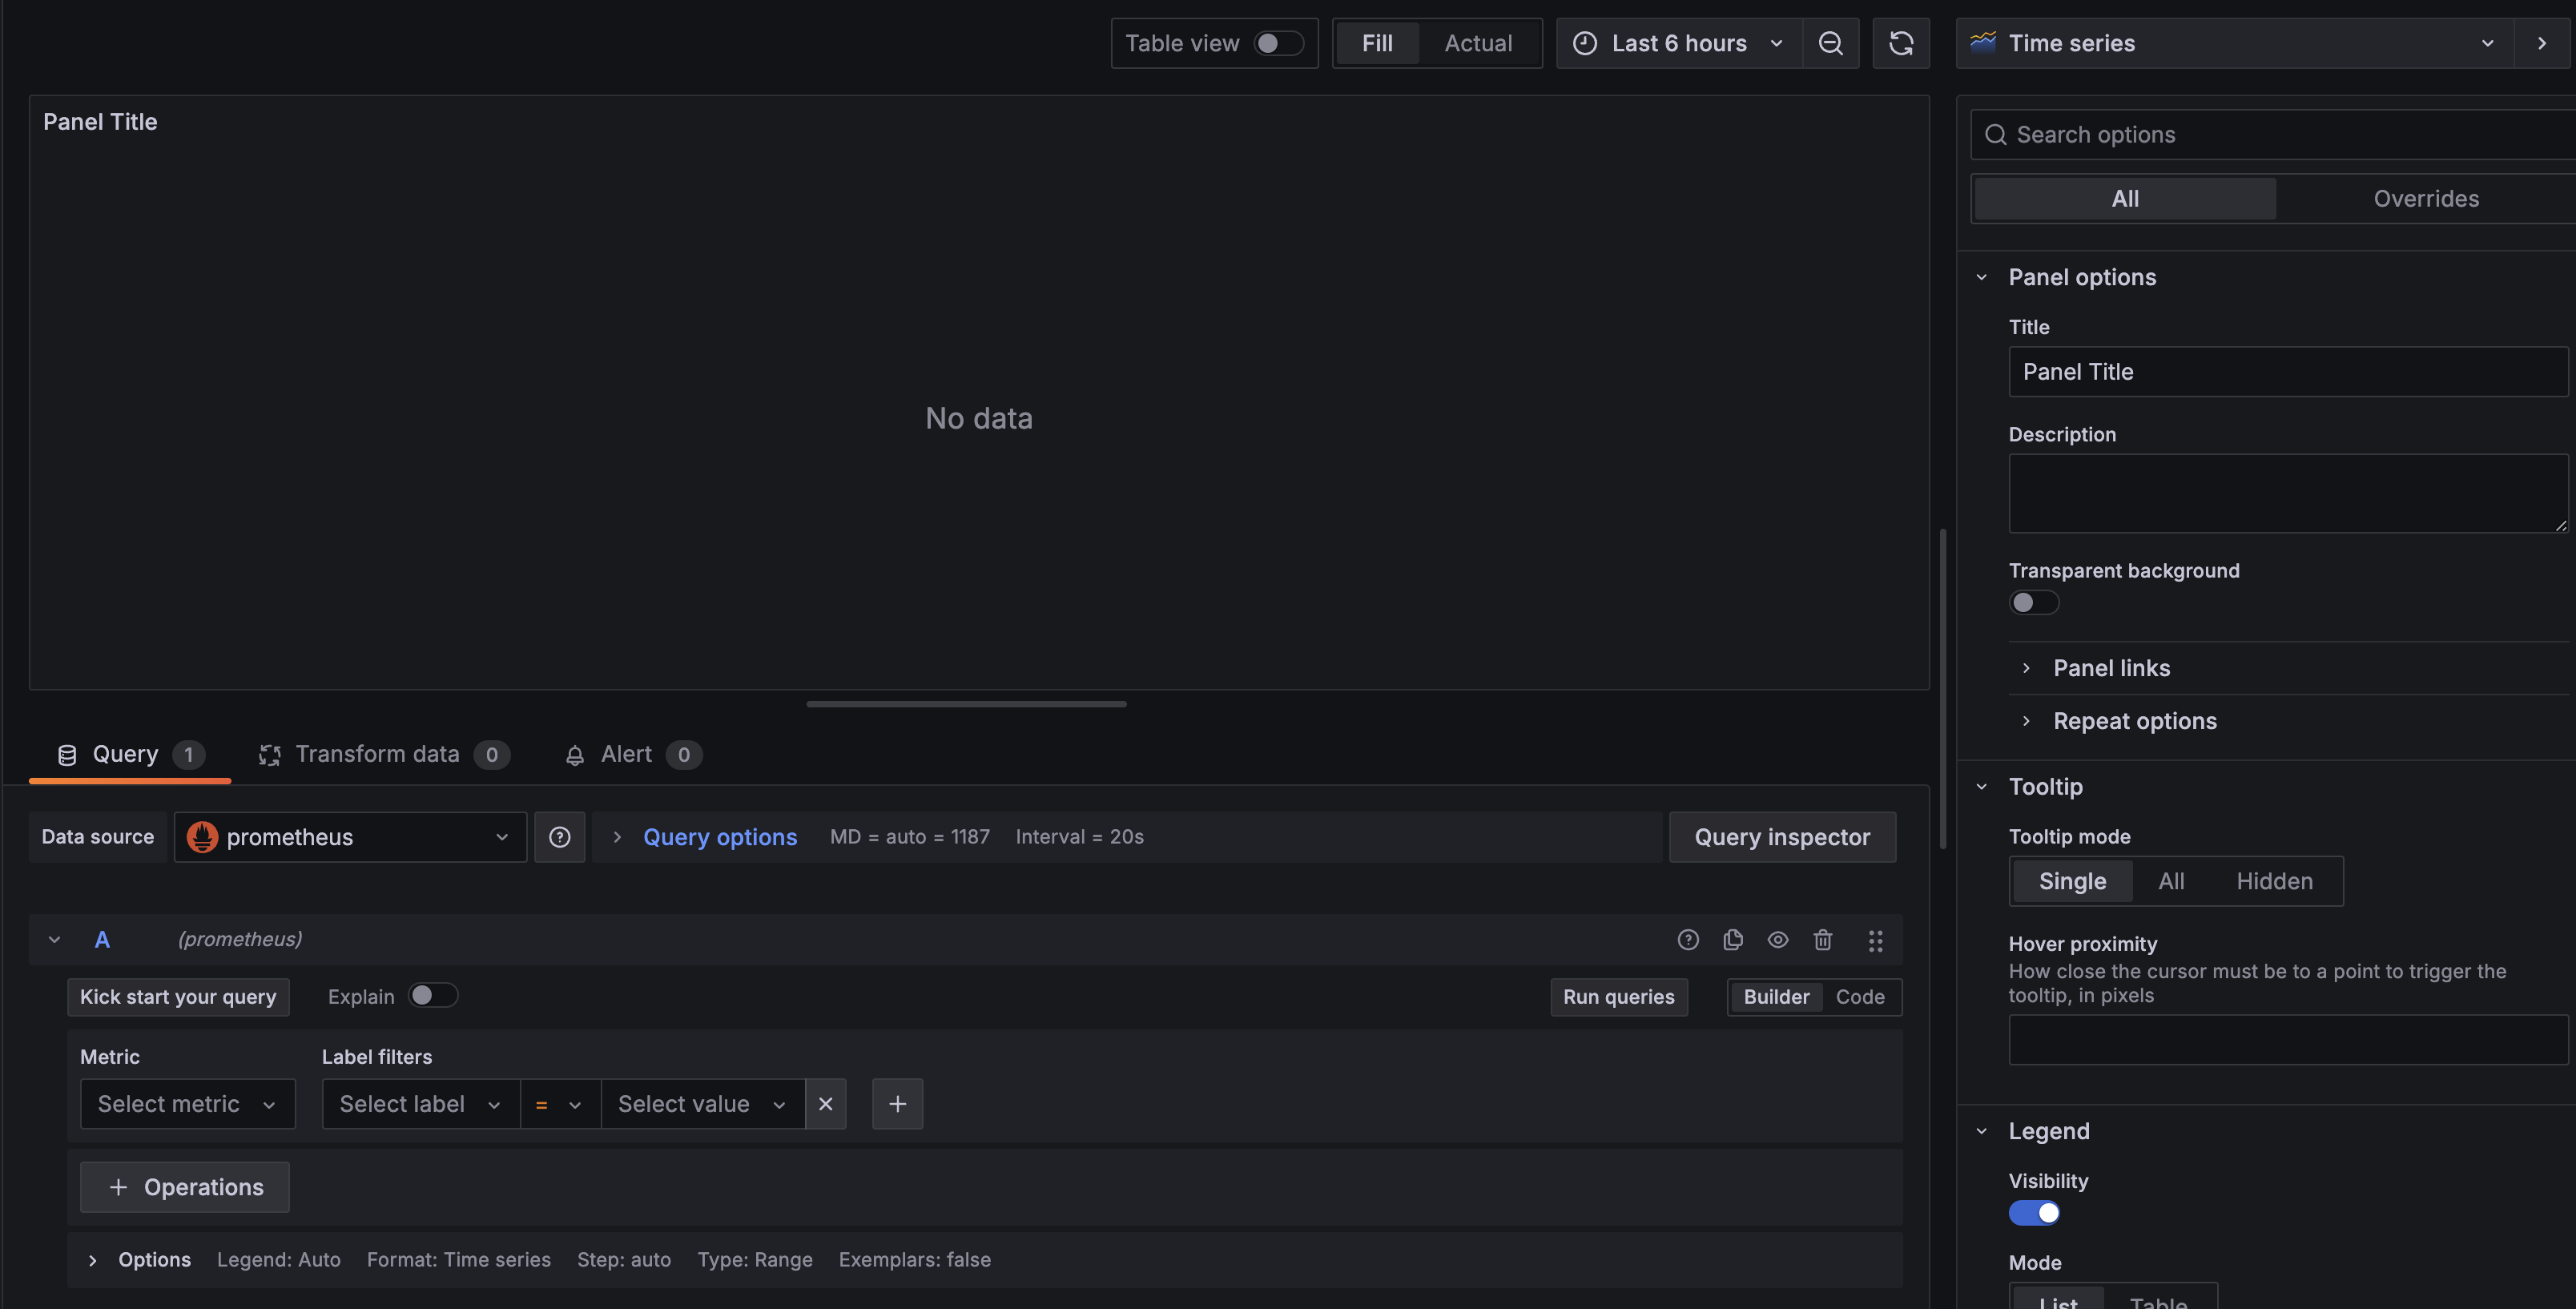Click the Time series visualization icon

[x=1983, y=42]
